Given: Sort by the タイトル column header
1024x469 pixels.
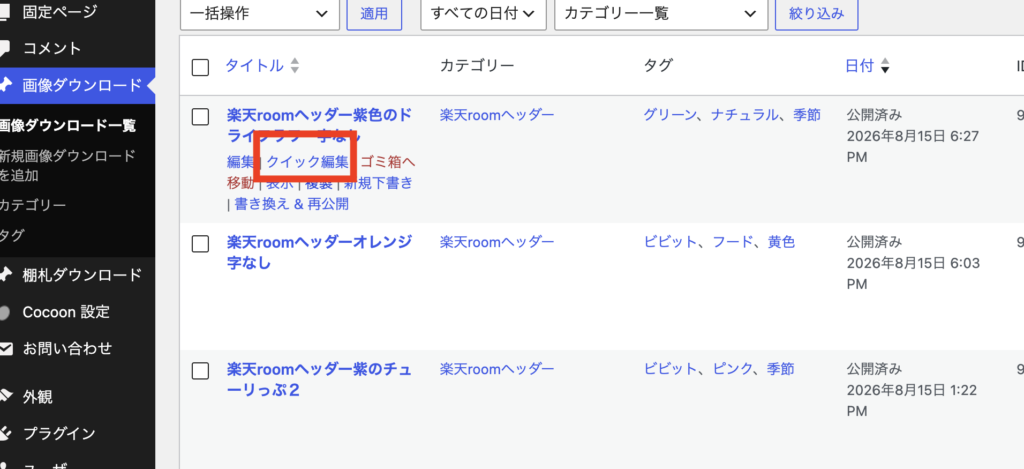Looking at the screenshot, I should click(255, 65).
